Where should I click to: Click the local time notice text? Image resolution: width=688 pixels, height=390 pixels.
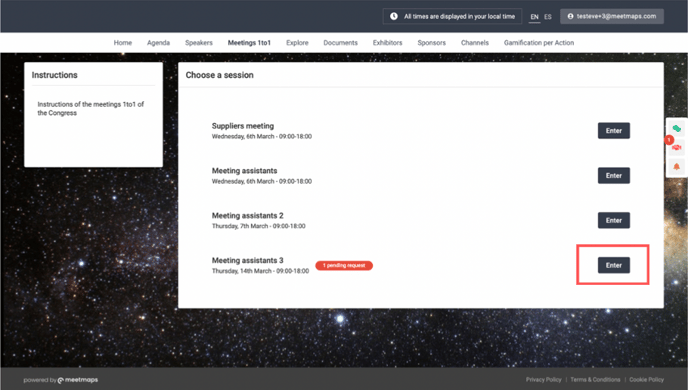(x=459, y=16)
